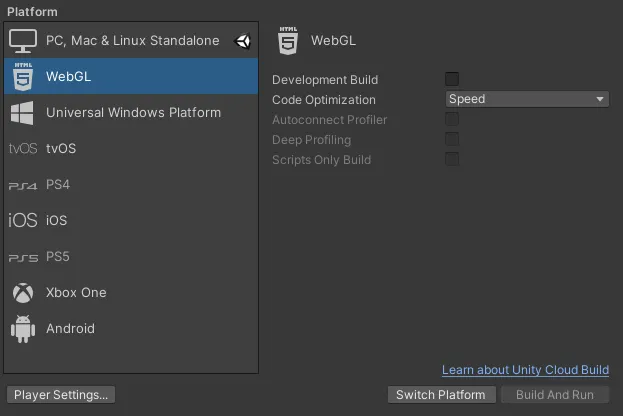Open the Code Optimization dropdown

coord(527,99)
